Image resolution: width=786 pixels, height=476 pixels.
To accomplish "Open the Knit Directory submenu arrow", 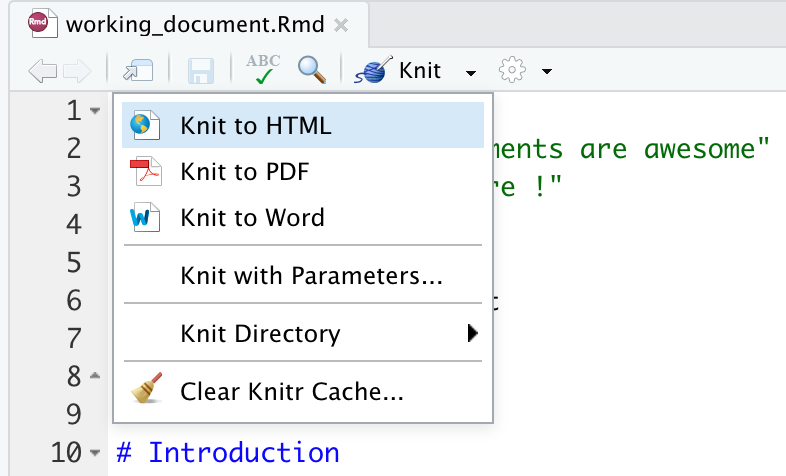I will pos(473,334).
